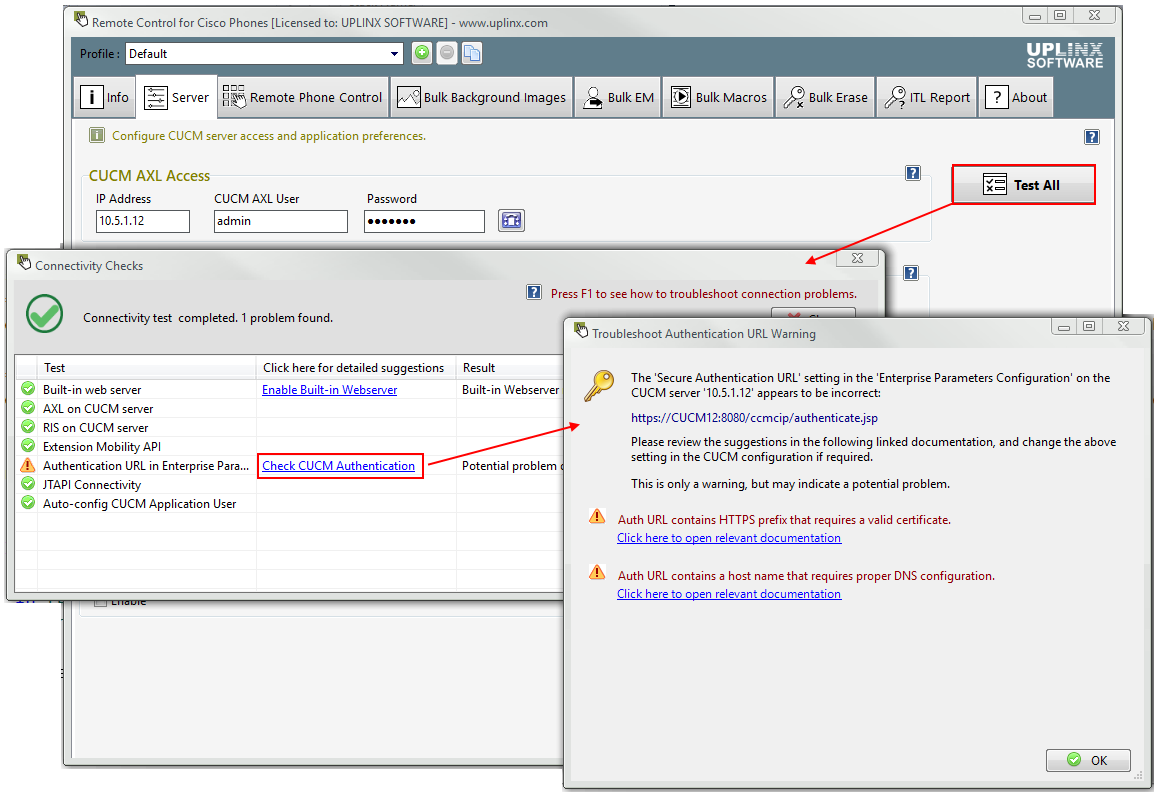Click the 'Potential problem' result cell
Viewport: 1159px width, 793px height.
point(511,466)
